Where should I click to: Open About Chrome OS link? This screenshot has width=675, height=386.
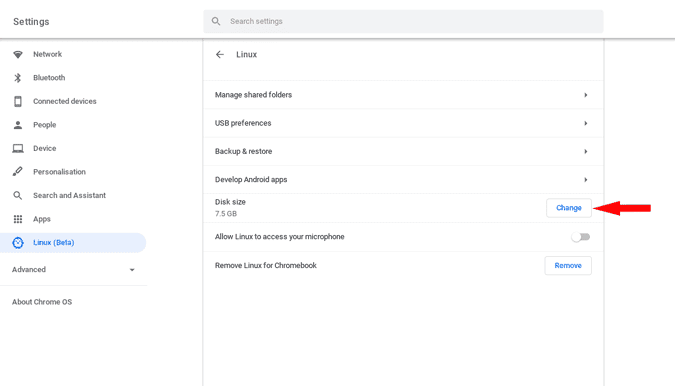(42, 302)
